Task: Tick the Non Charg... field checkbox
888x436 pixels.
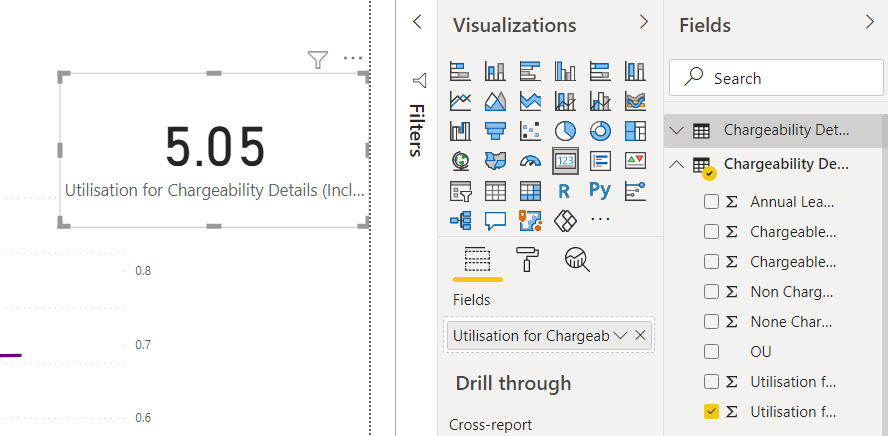Action: (x=711, y=292)
